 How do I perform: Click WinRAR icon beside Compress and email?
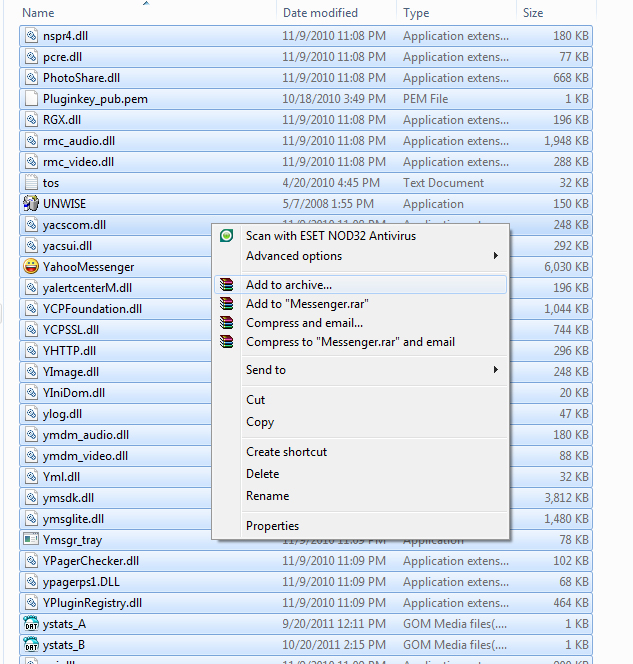point(227,323)
